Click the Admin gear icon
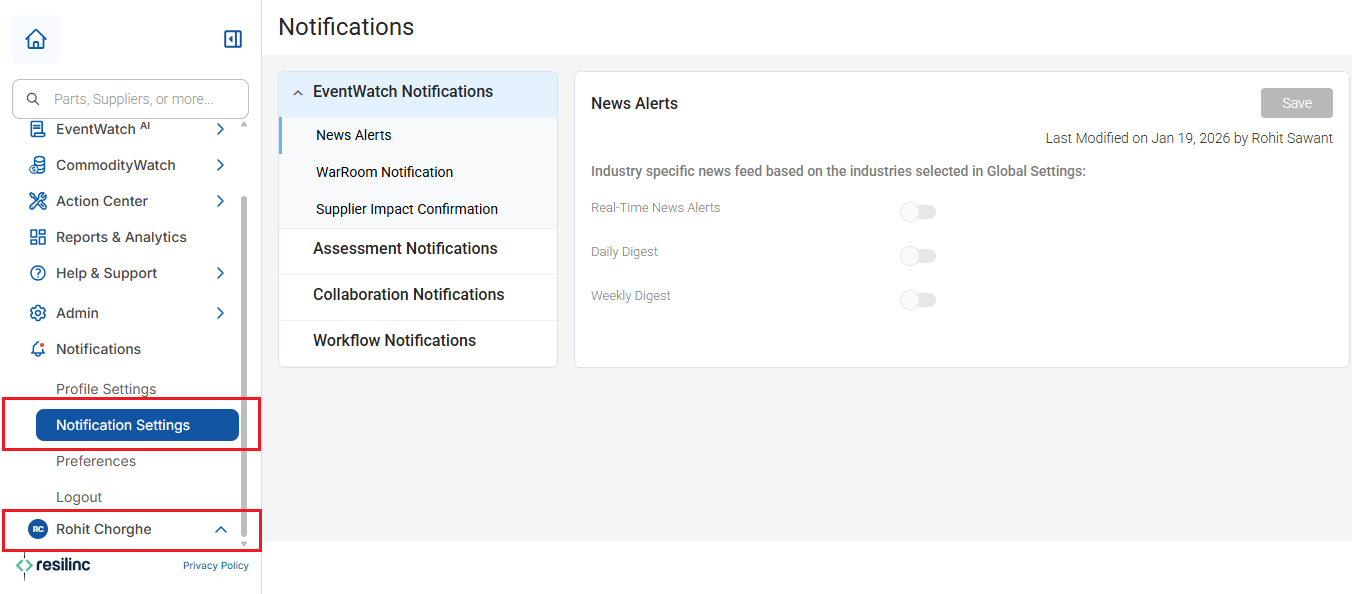This screenshot has width=1352, height=594. point(38,313)
